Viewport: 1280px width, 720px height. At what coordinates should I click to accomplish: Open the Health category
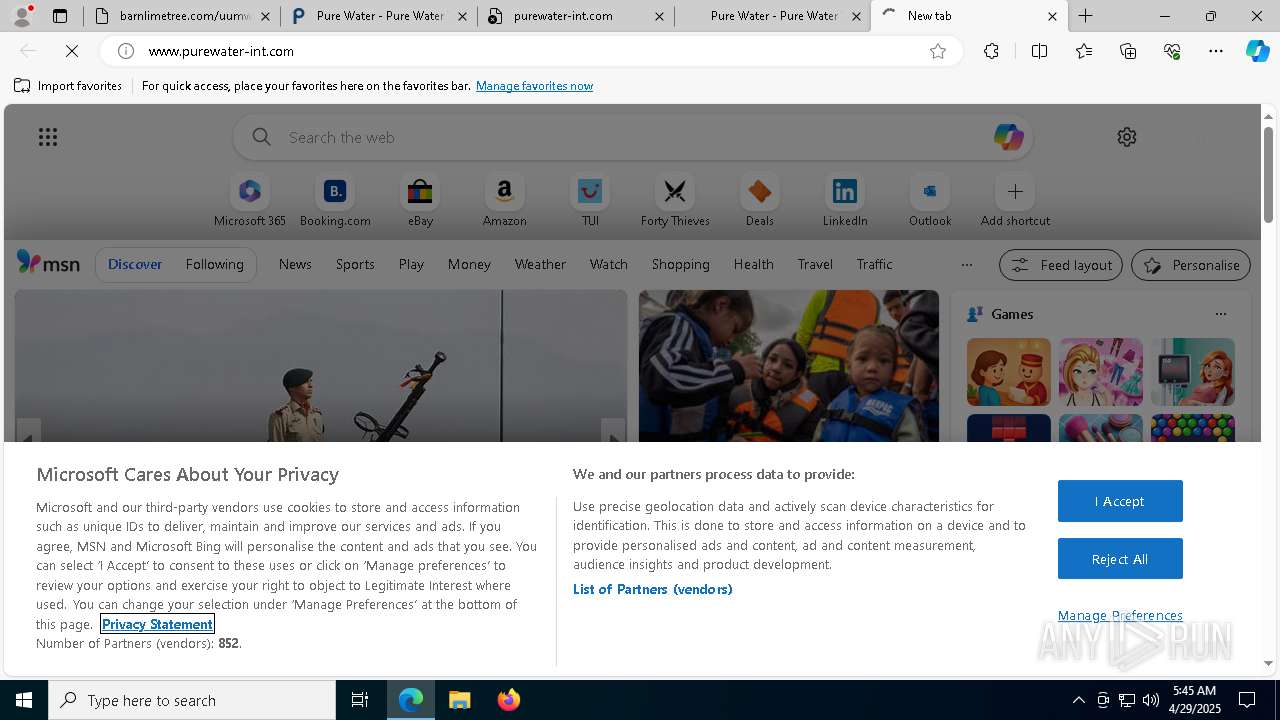[x=753, y=264]
